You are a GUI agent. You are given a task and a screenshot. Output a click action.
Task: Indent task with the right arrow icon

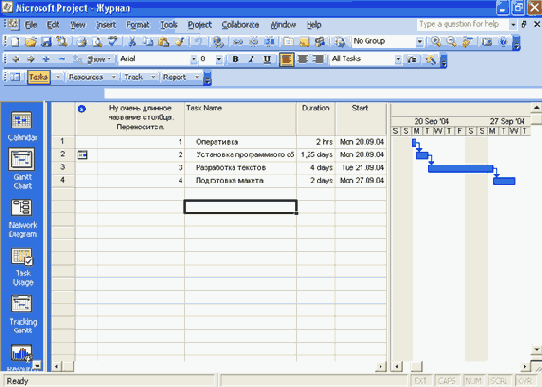coord(31,59)
